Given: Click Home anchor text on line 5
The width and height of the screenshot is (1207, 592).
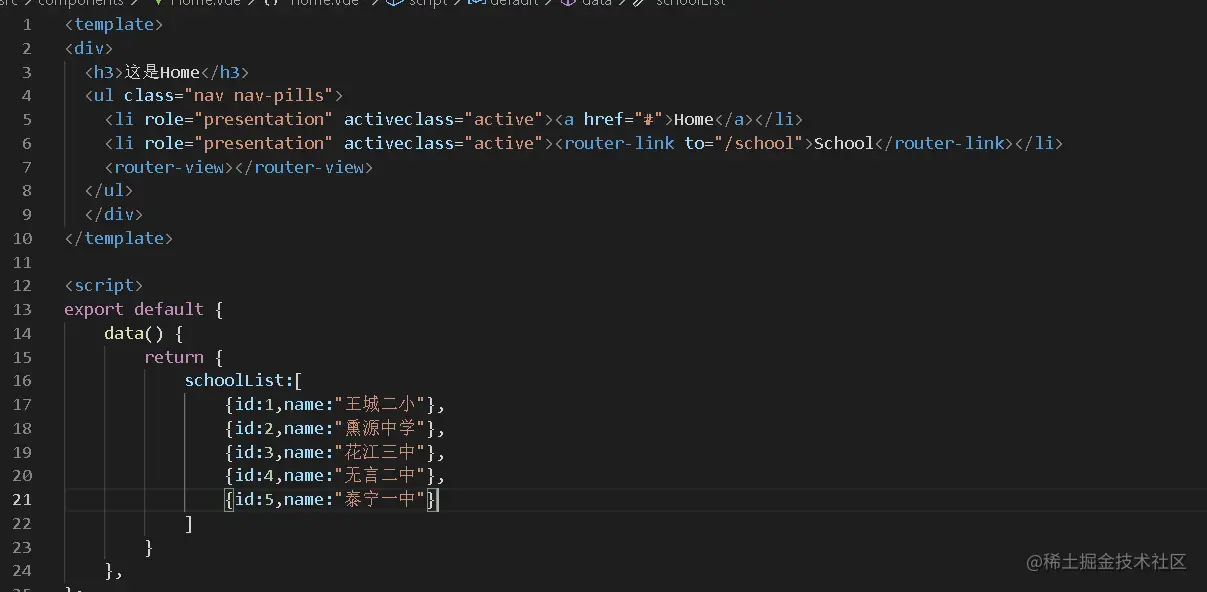Looking at the screenshot, I should point(694,119).
